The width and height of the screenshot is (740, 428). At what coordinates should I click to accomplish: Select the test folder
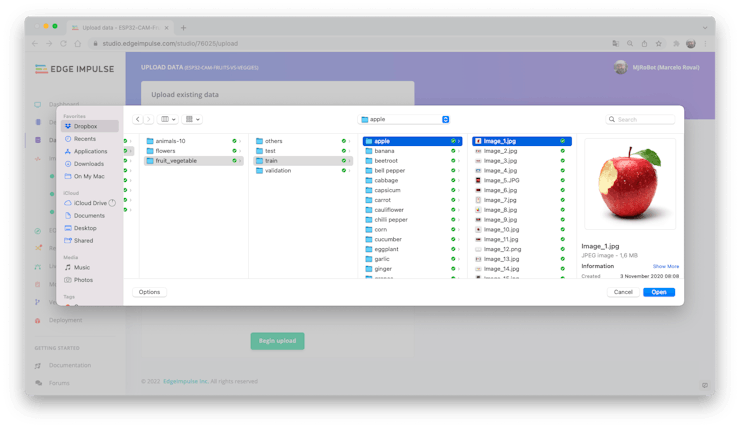[303, 151]
